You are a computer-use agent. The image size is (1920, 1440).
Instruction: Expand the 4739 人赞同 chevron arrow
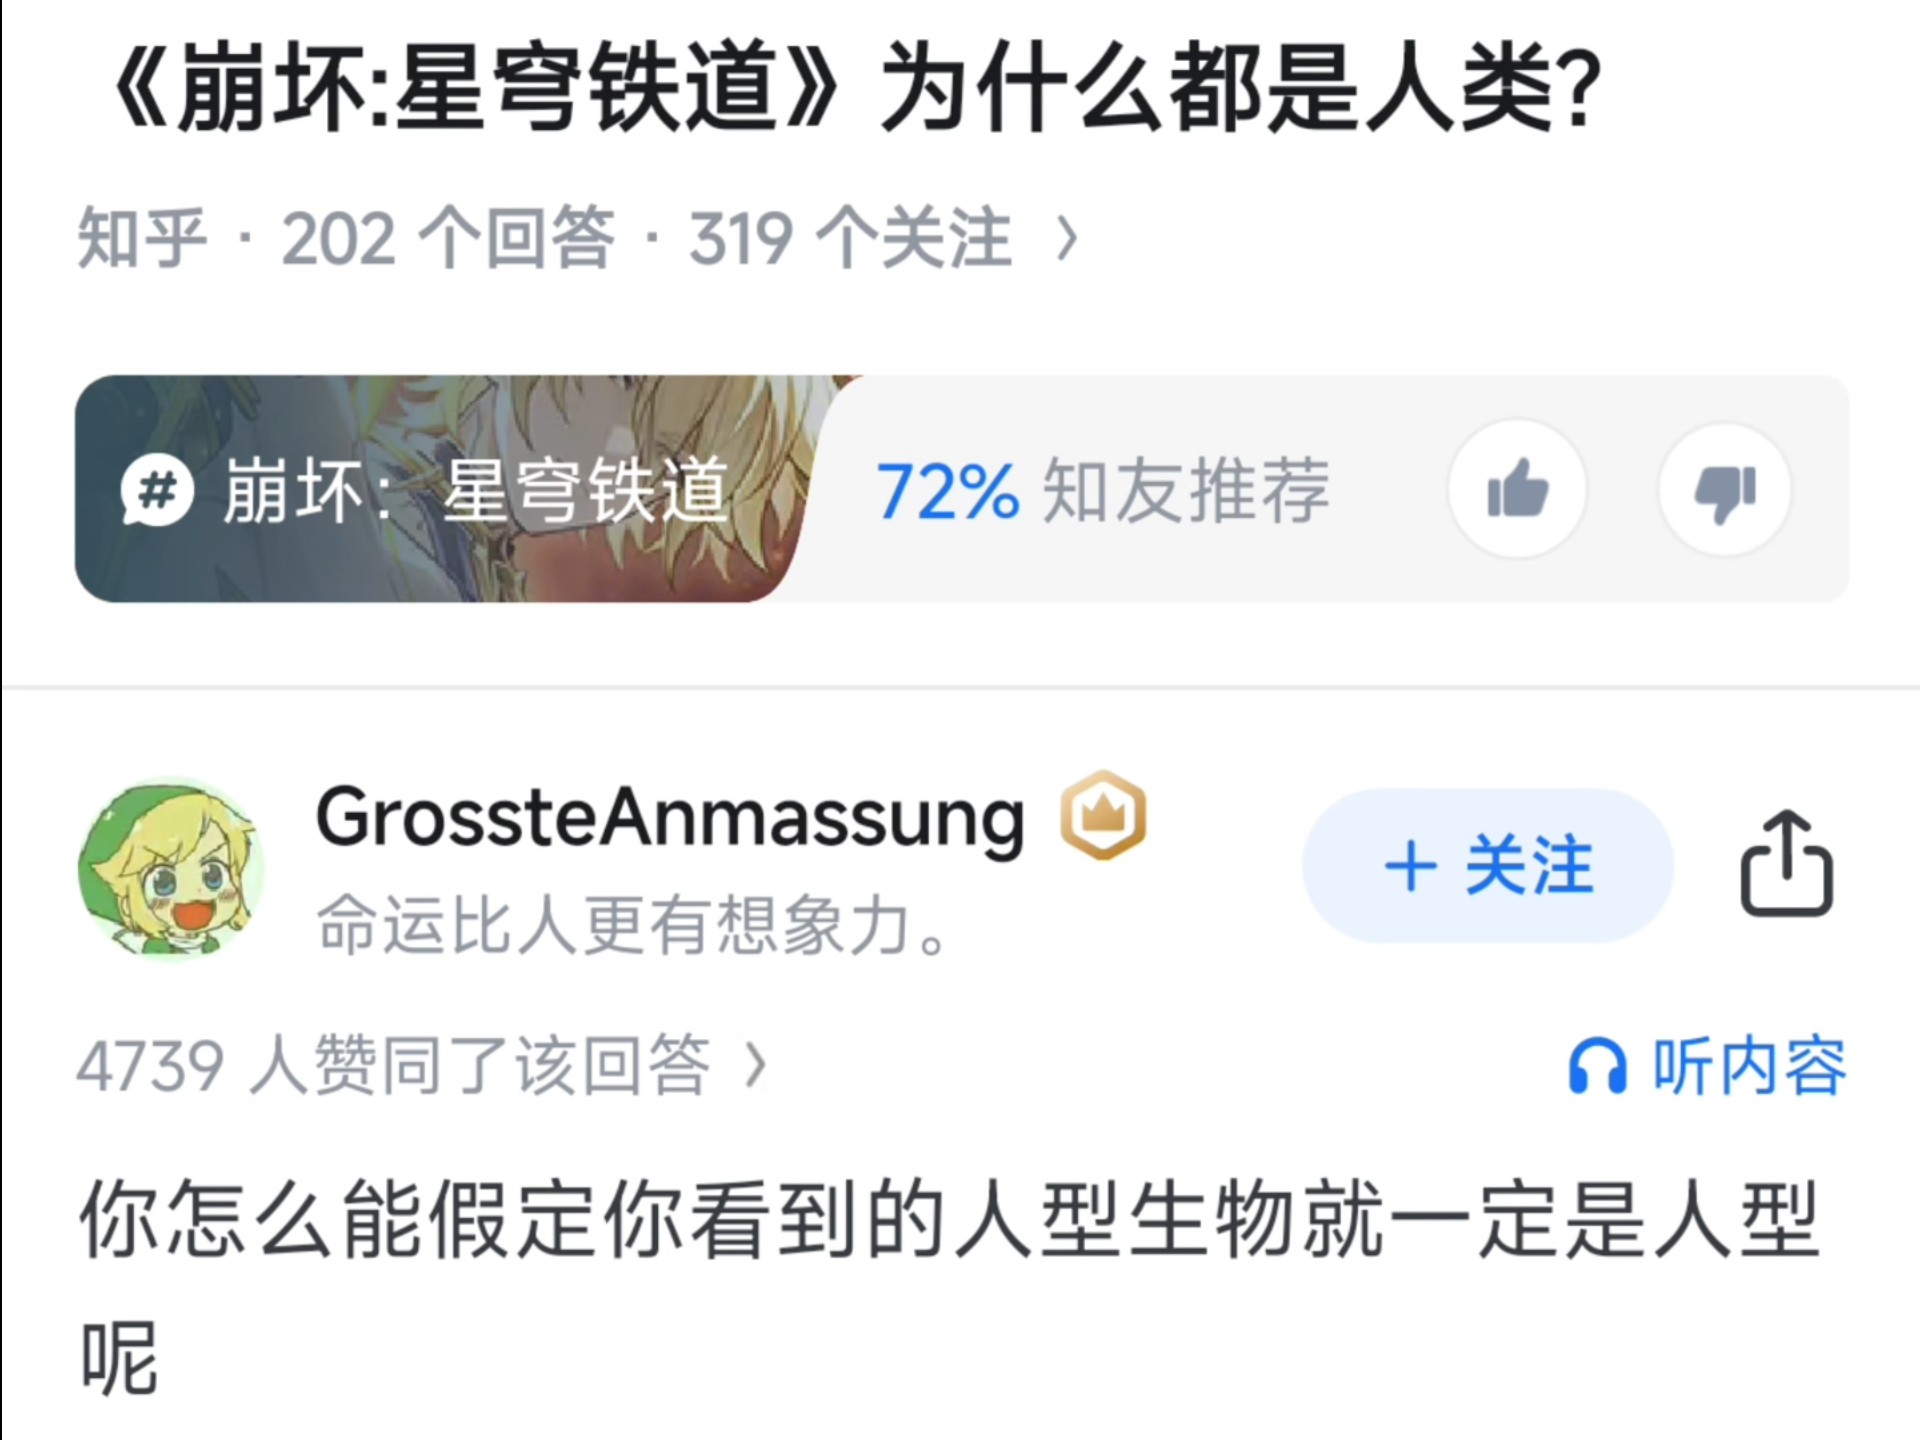[757, 1066]
